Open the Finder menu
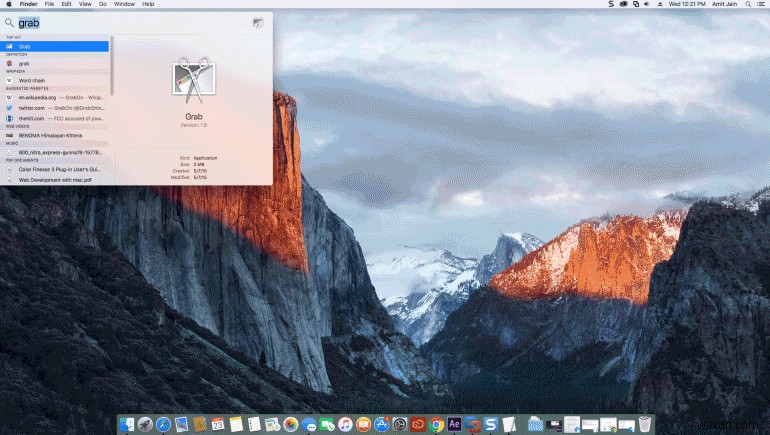Viewport: 770px width, 435px height. coord(28,4)
